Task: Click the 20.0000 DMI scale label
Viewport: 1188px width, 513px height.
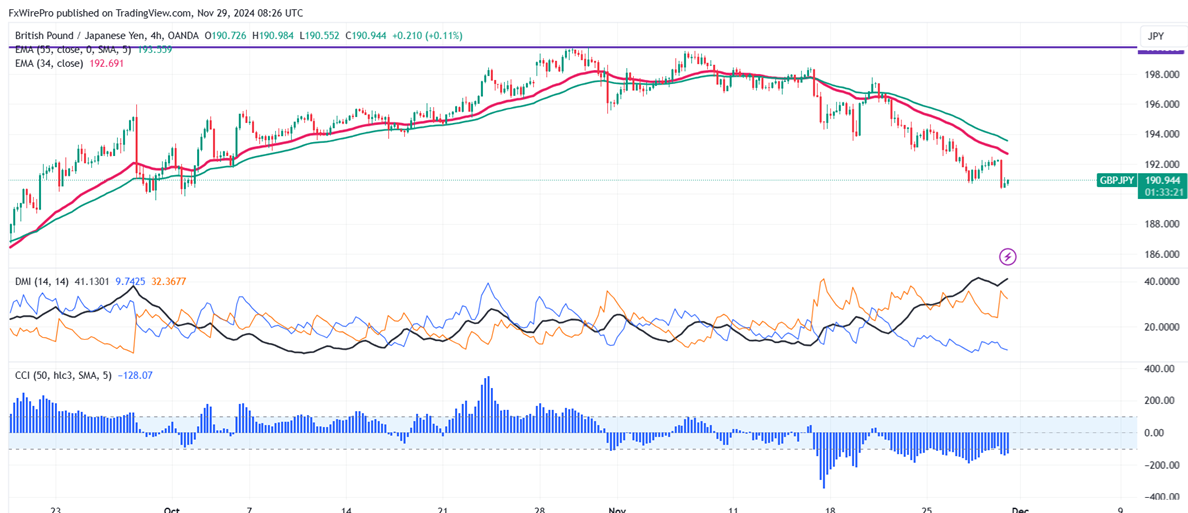Action: click(x=1162, y=327)
